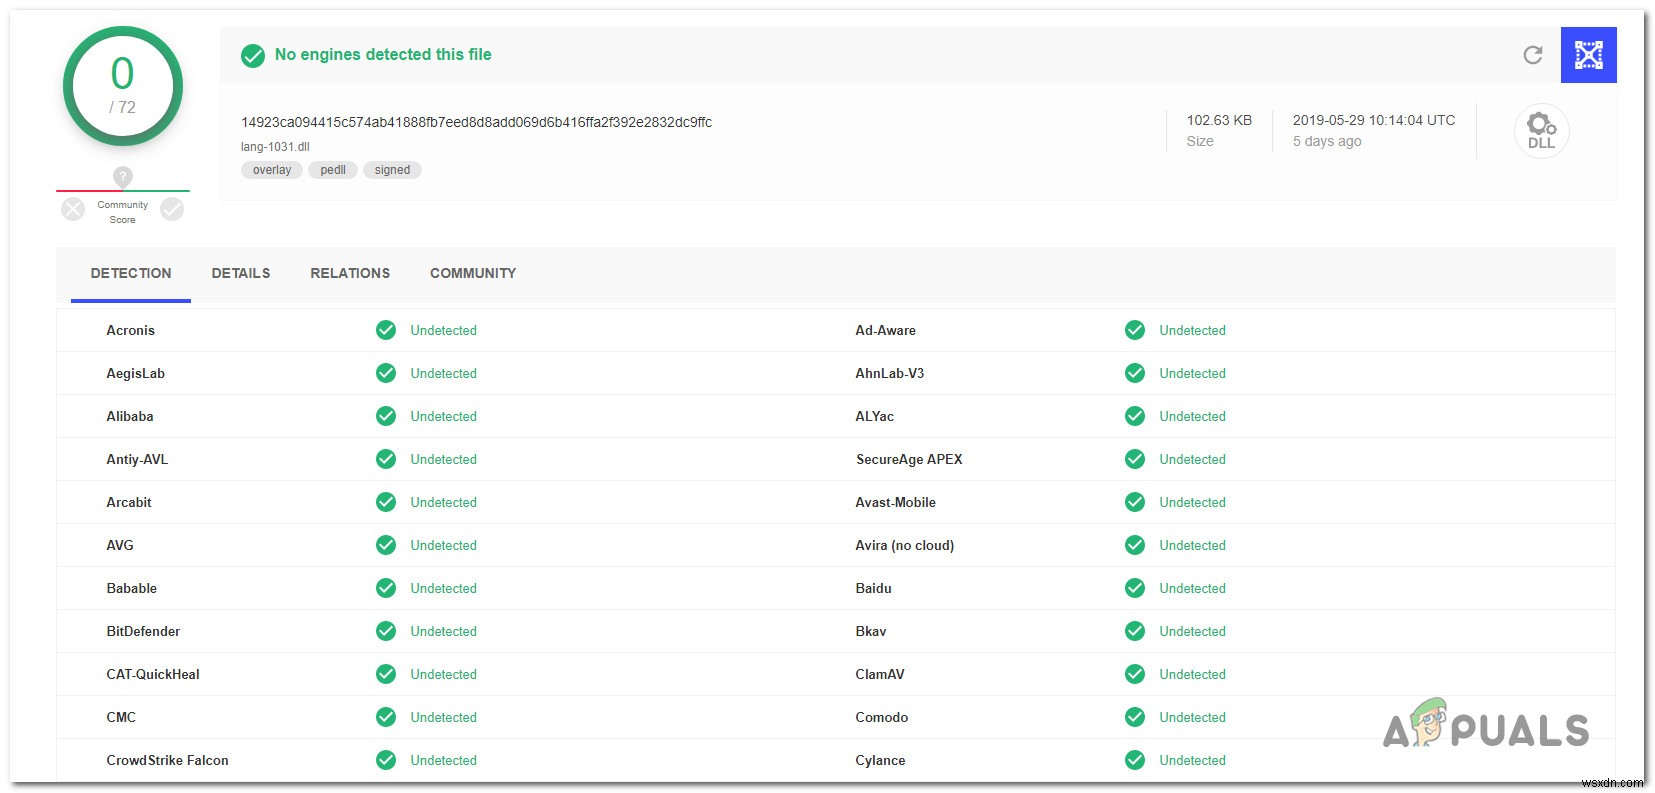Click the 'overlay' tag
The image size is (1655, 793).
pyautogui.click(x=272, y=170)
